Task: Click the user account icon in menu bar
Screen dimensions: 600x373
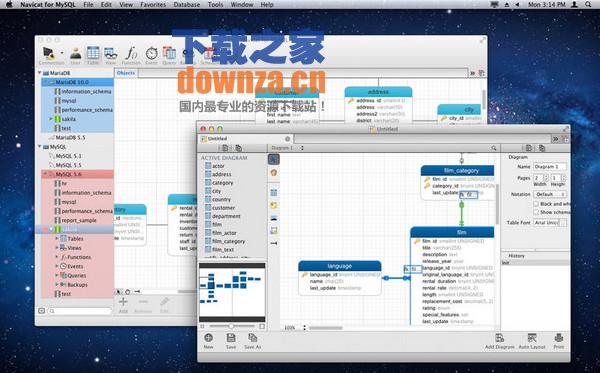Action: (574, 5)
